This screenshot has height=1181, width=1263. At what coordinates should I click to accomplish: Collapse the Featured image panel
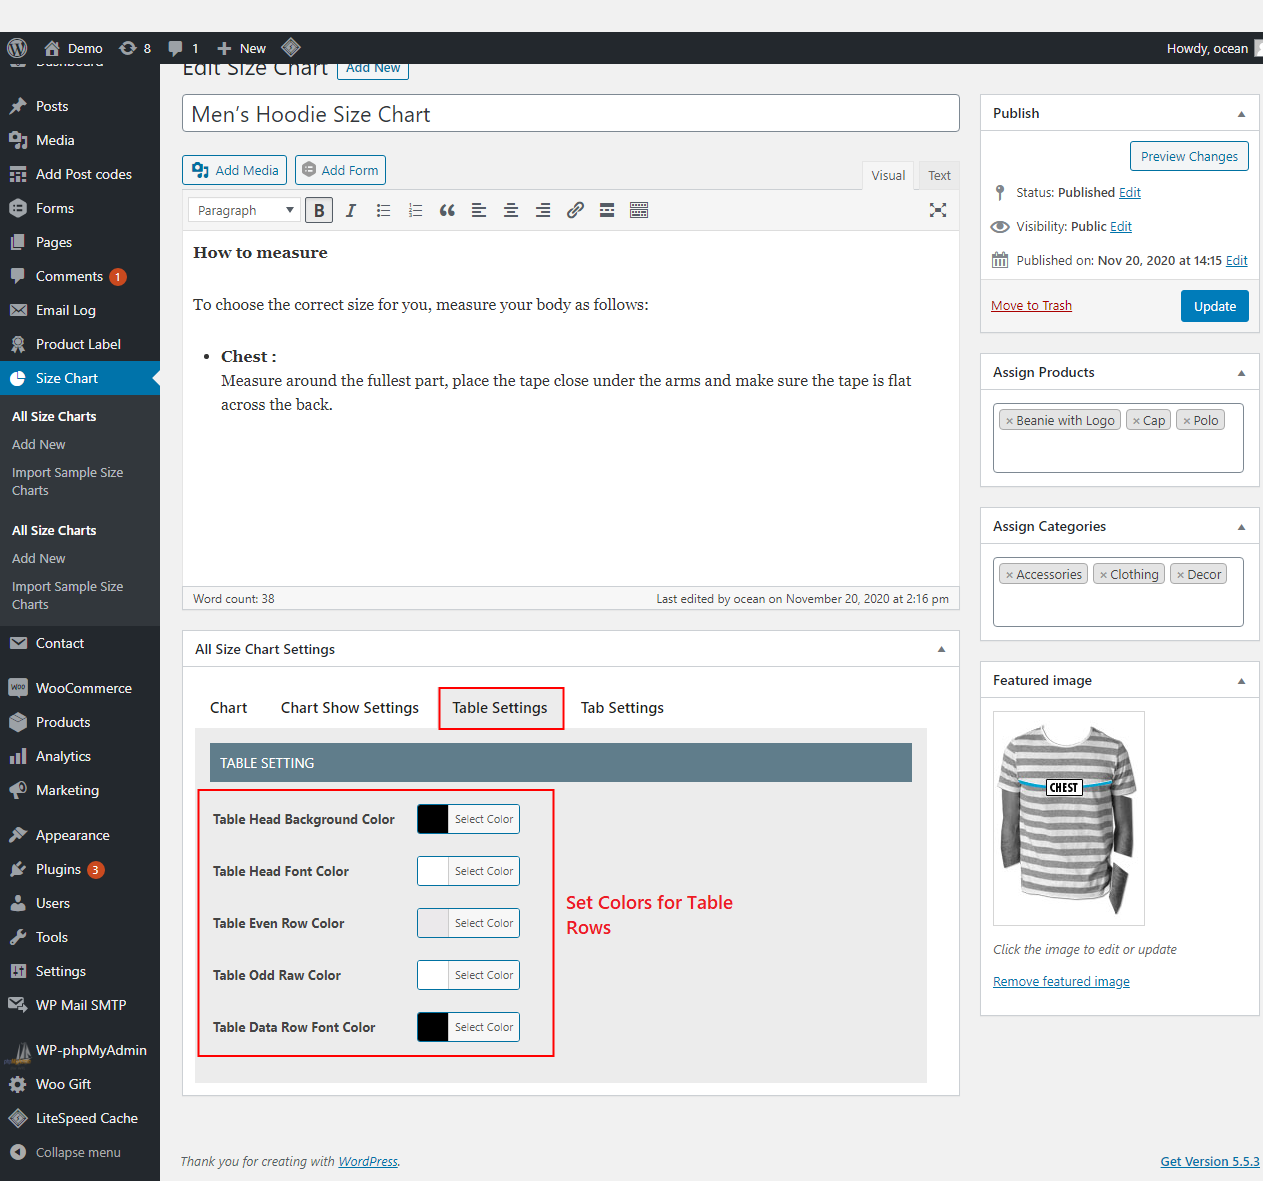1242,680
